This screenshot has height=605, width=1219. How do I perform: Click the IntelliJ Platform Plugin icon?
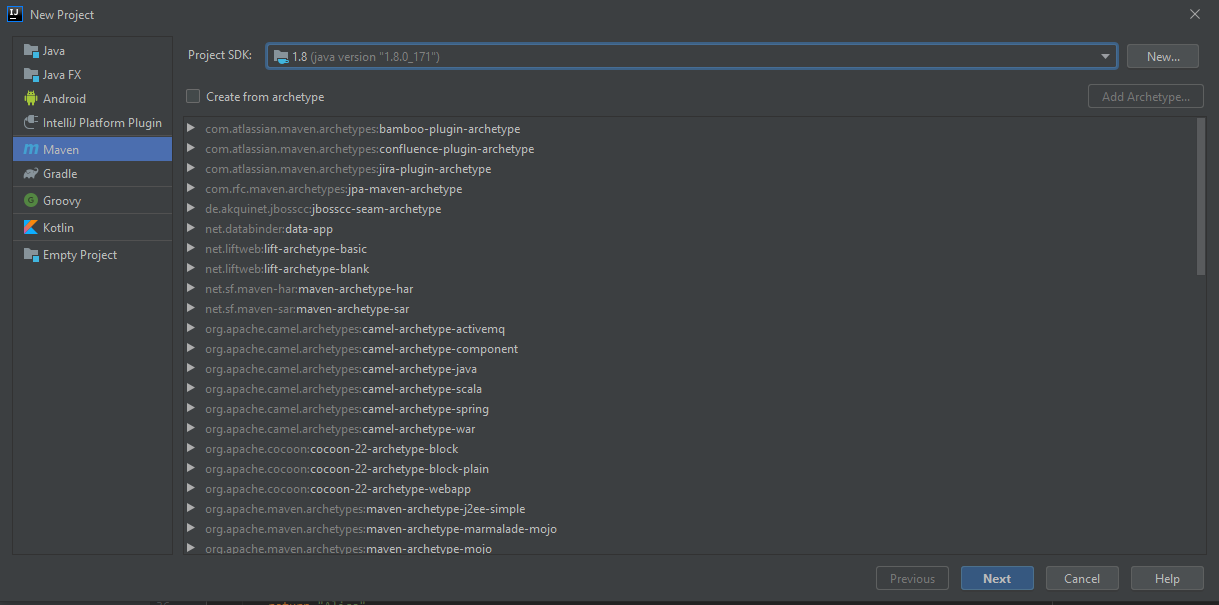click(31, 123)
